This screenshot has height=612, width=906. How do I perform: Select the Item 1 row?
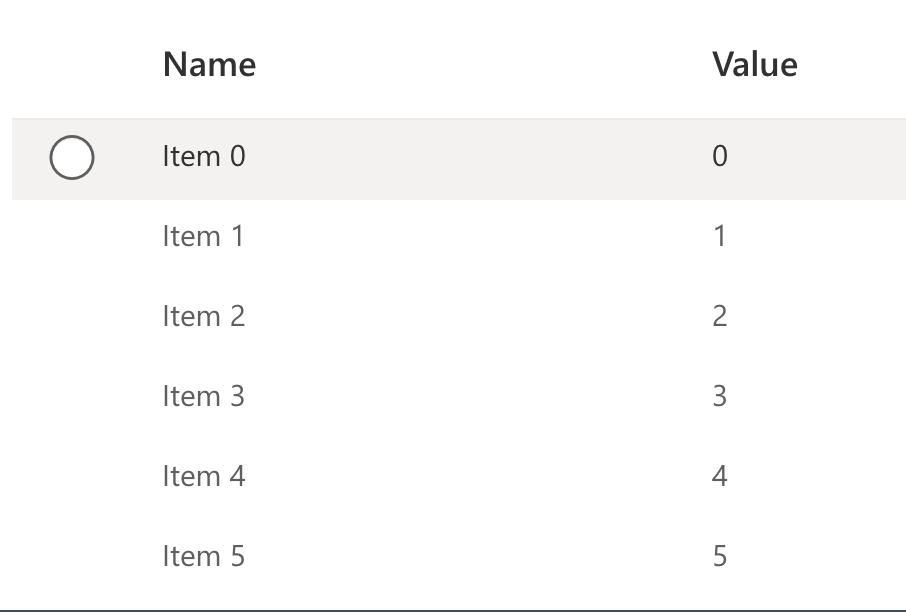450,237
